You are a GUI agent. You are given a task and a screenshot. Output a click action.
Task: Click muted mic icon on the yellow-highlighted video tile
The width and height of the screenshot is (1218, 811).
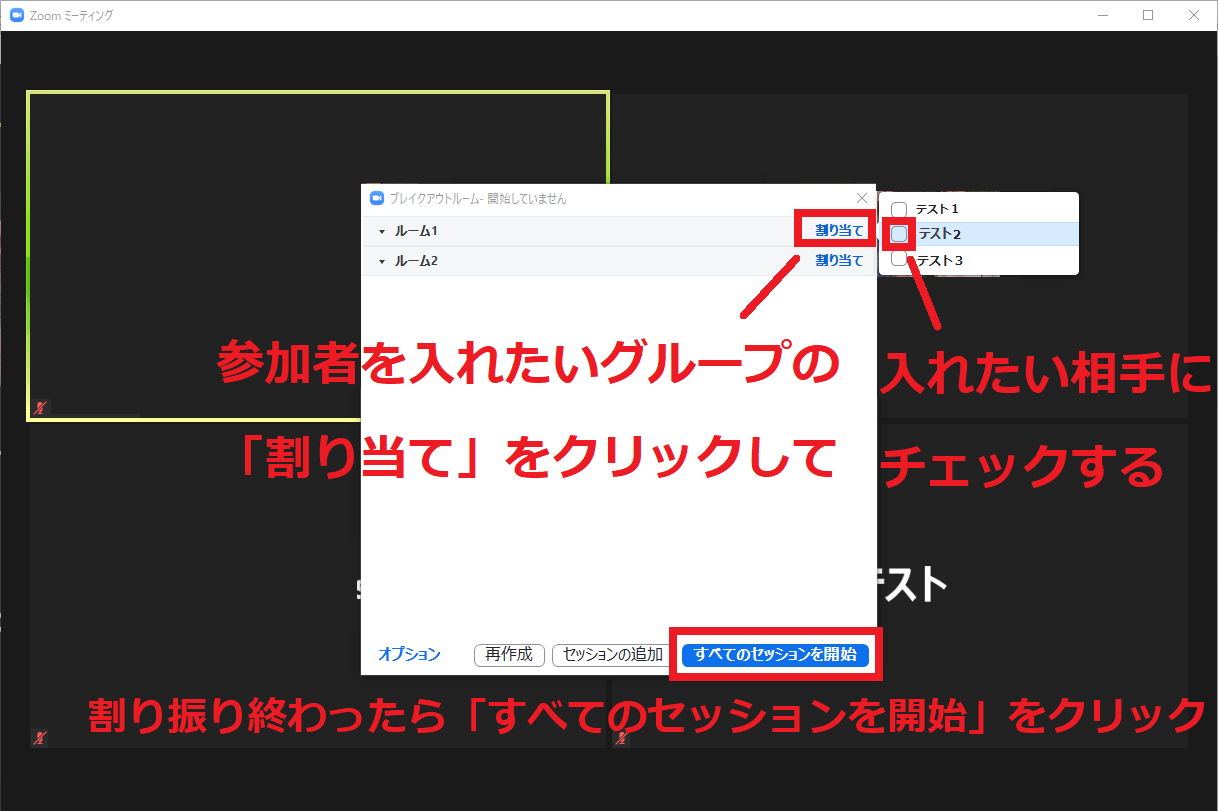40,408
